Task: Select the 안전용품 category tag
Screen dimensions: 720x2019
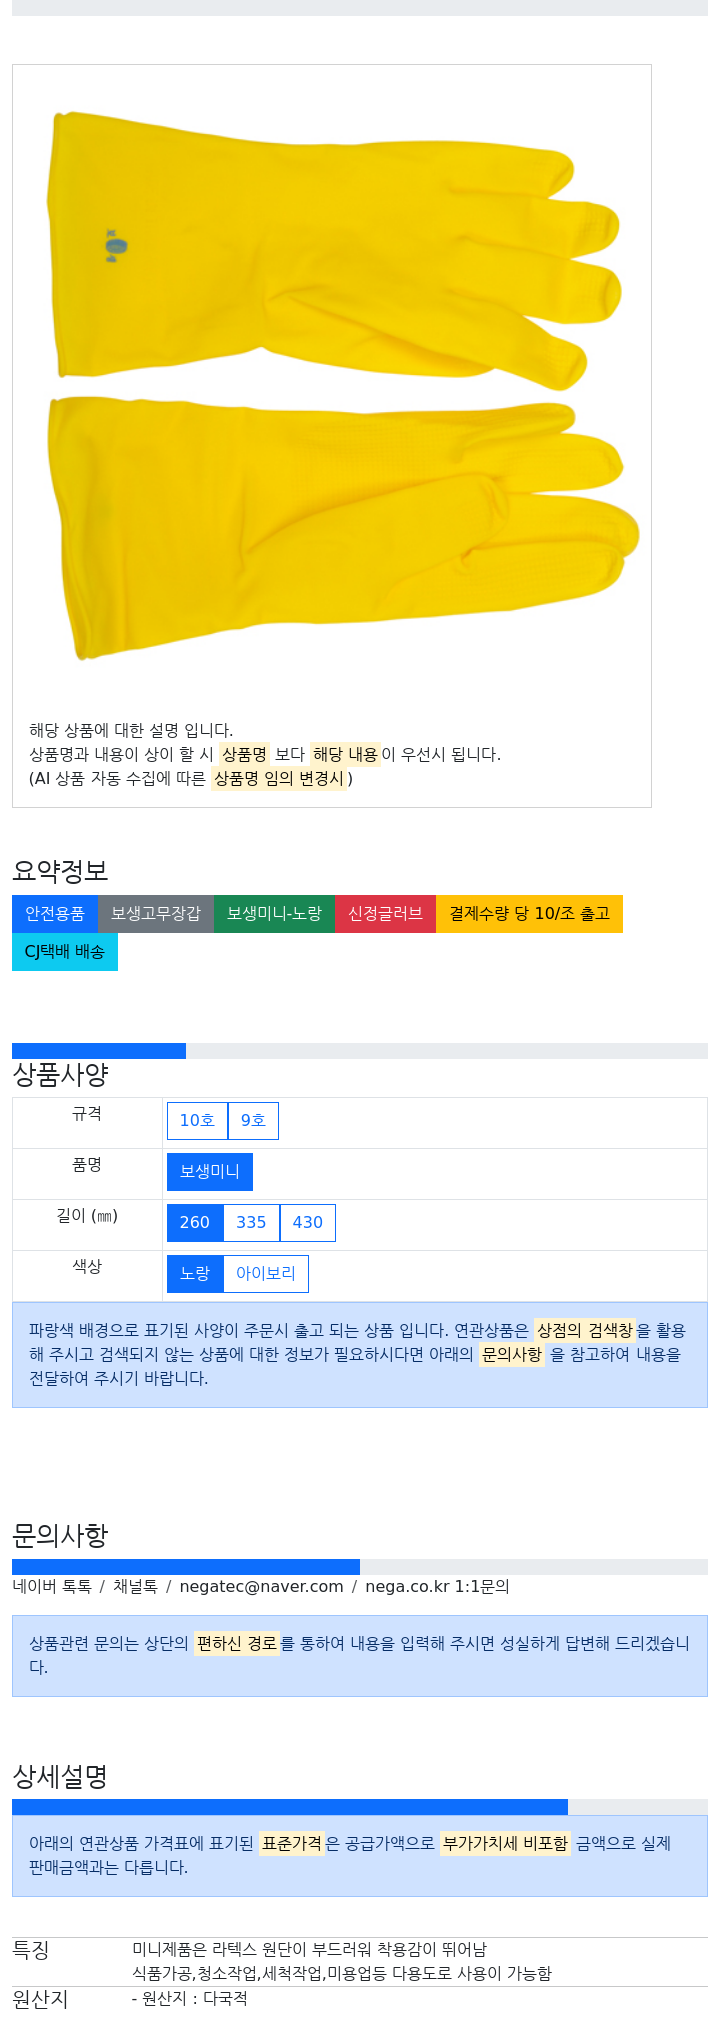Action: coord(55,914)
